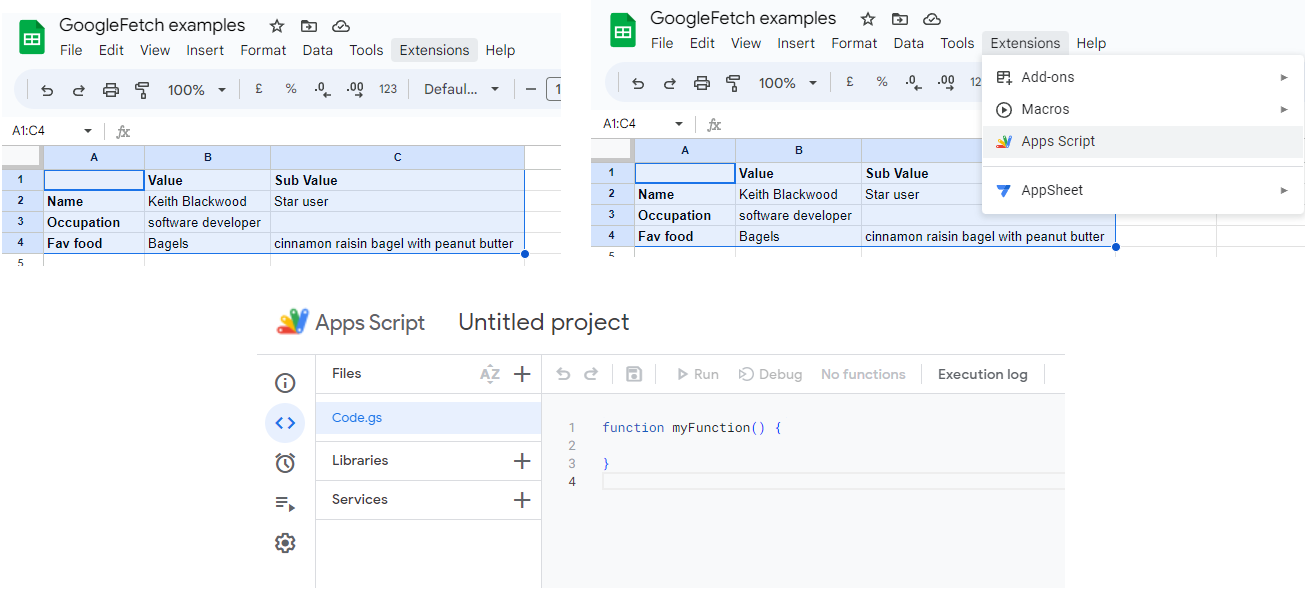Click Undo in the right spreadsheet toolbar
The width and height of the screenshot is (1305, 590).
tap(638, 83)
